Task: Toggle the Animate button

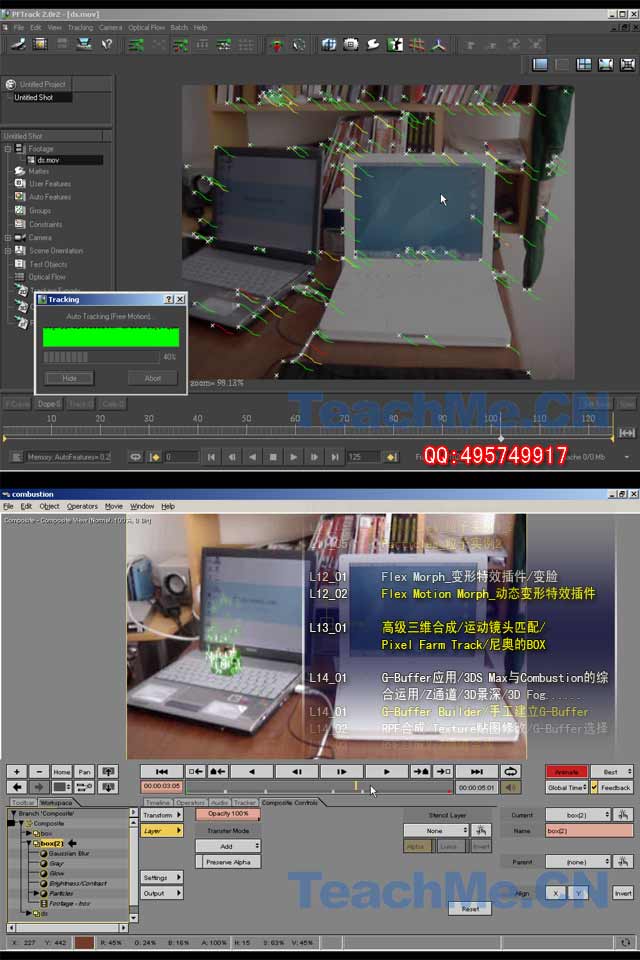Action: 567,771
